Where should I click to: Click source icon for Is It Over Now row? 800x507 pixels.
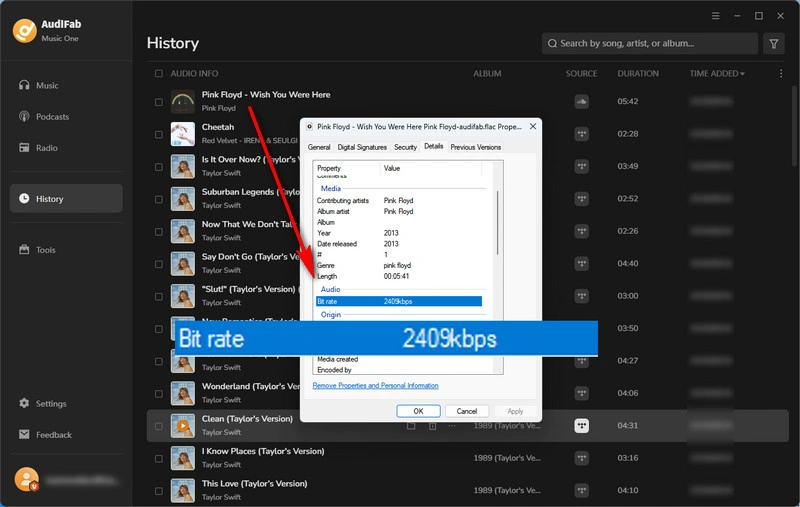click(582, 166)
